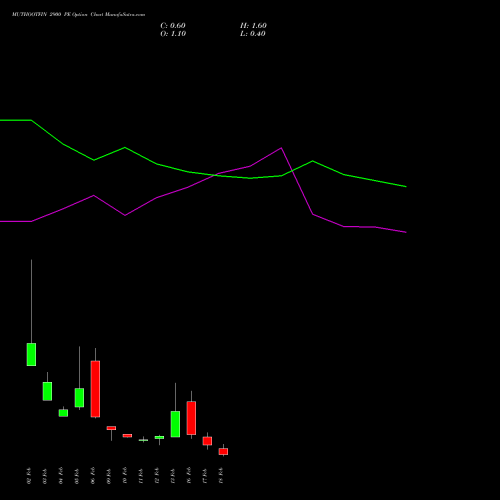Select the green candle for 03 Feb
This screenshot has width=500, height=500.
[47, 391]
